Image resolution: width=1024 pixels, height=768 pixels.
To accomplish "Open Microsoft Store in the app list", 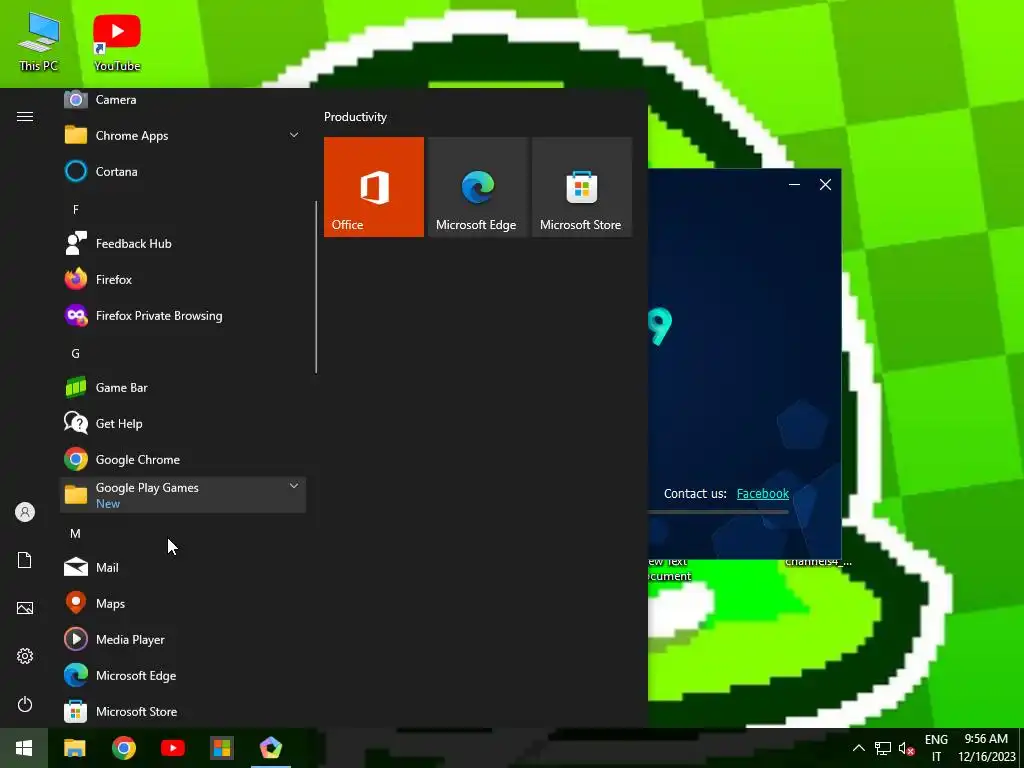I will [x=183, y=711].
